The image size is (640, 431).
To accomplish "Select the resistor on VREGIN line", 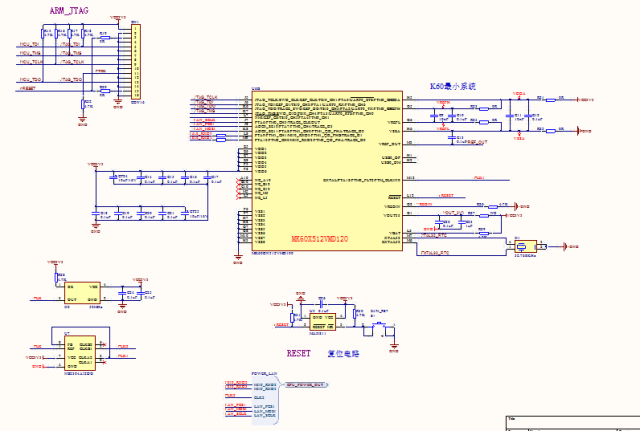I will 493,207.
